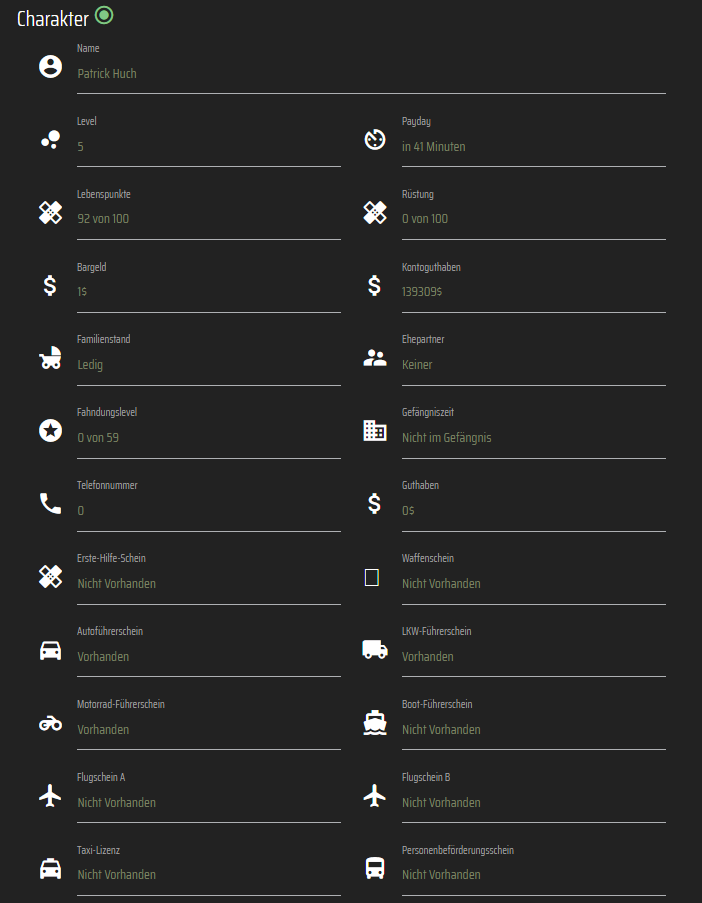Click the dollar icon beside Kontoguthaben
This screenshot has height=903, width=702.
tap(375, 285)
